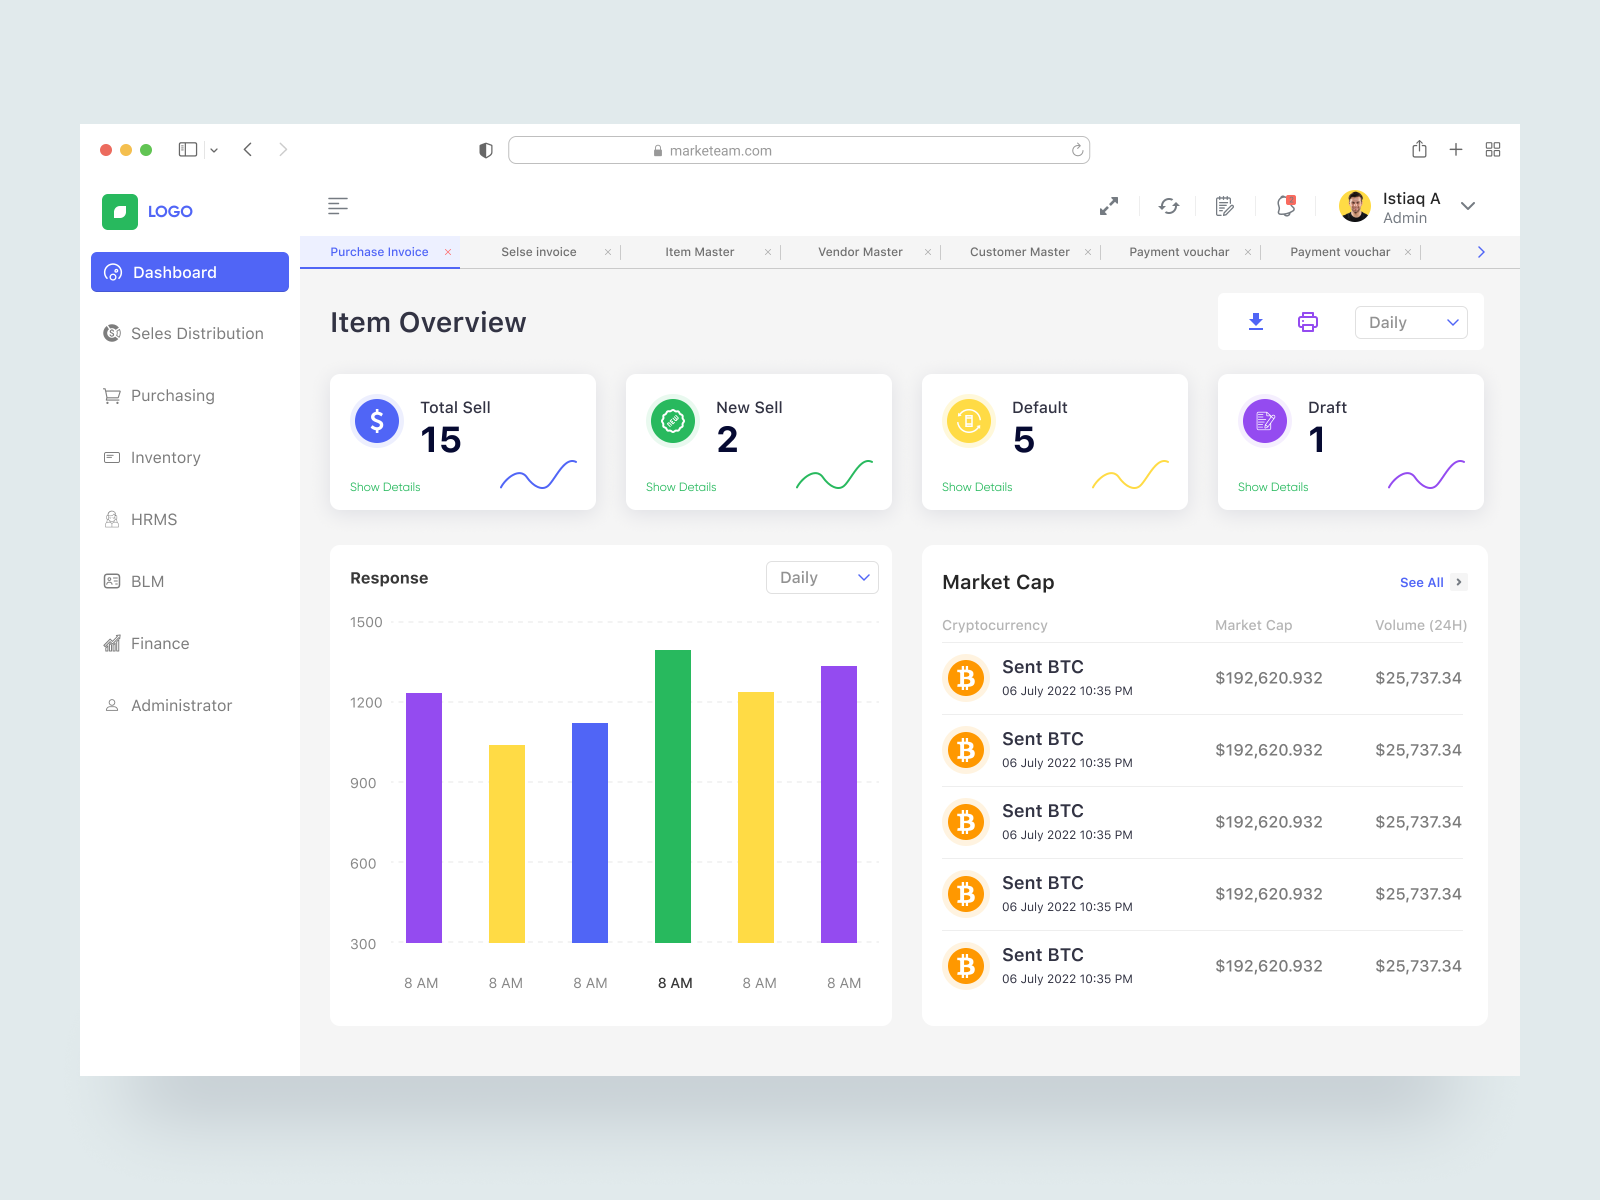Open the Daily dropdown near print icon
The image size is (1600, 1200).
click(x=1411, y=322)
